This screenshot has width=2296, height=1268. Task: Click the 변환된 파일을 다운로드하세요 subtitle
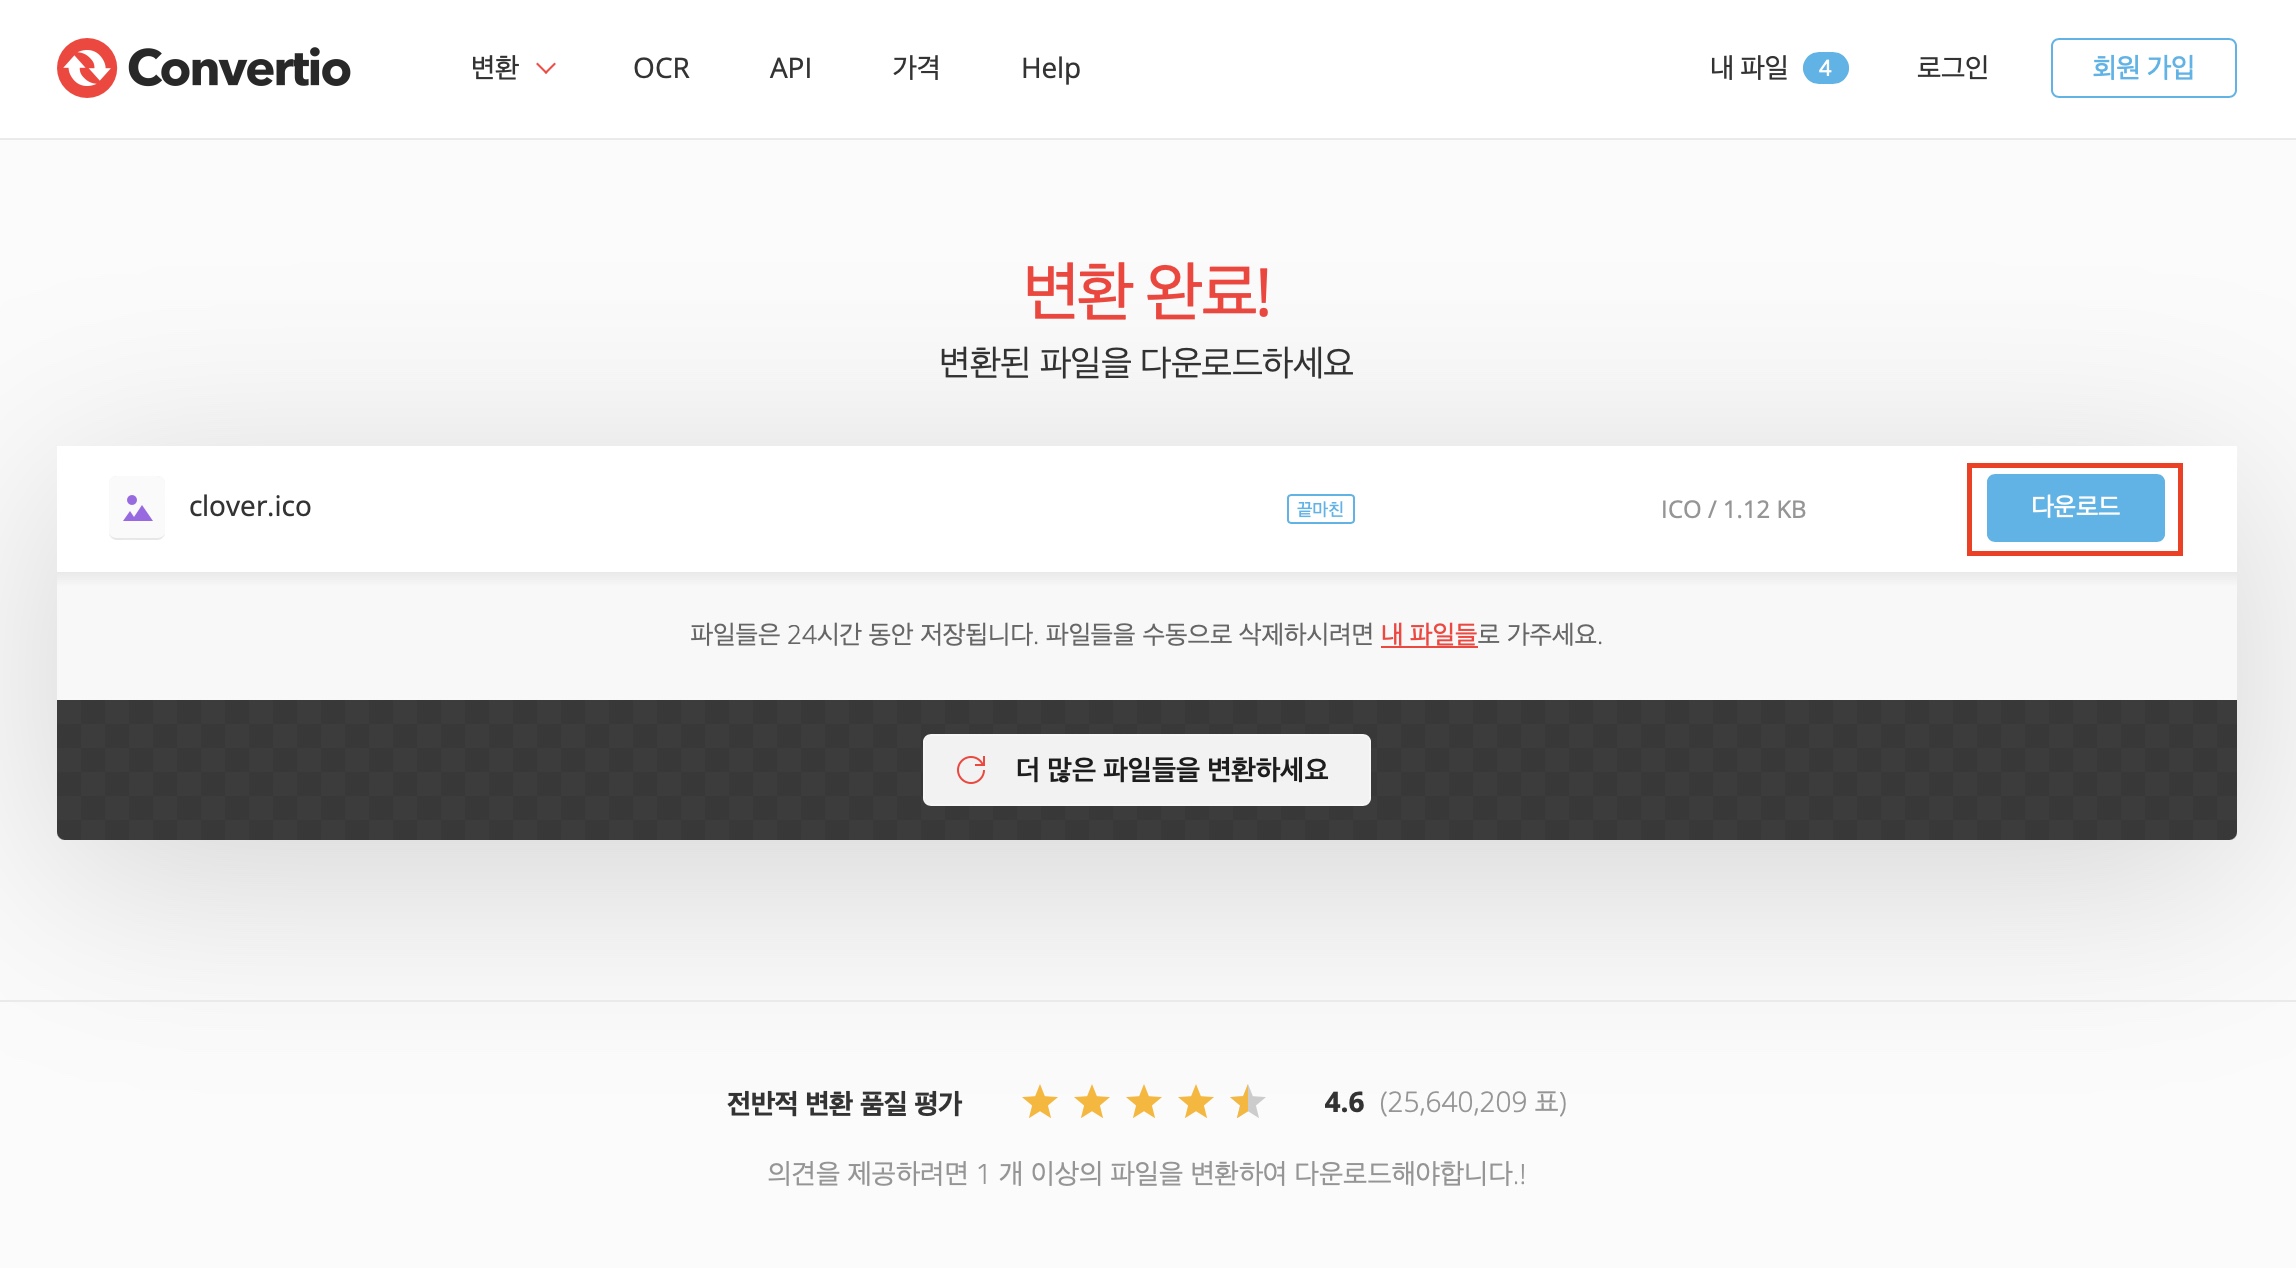(x=1146, y=362)
